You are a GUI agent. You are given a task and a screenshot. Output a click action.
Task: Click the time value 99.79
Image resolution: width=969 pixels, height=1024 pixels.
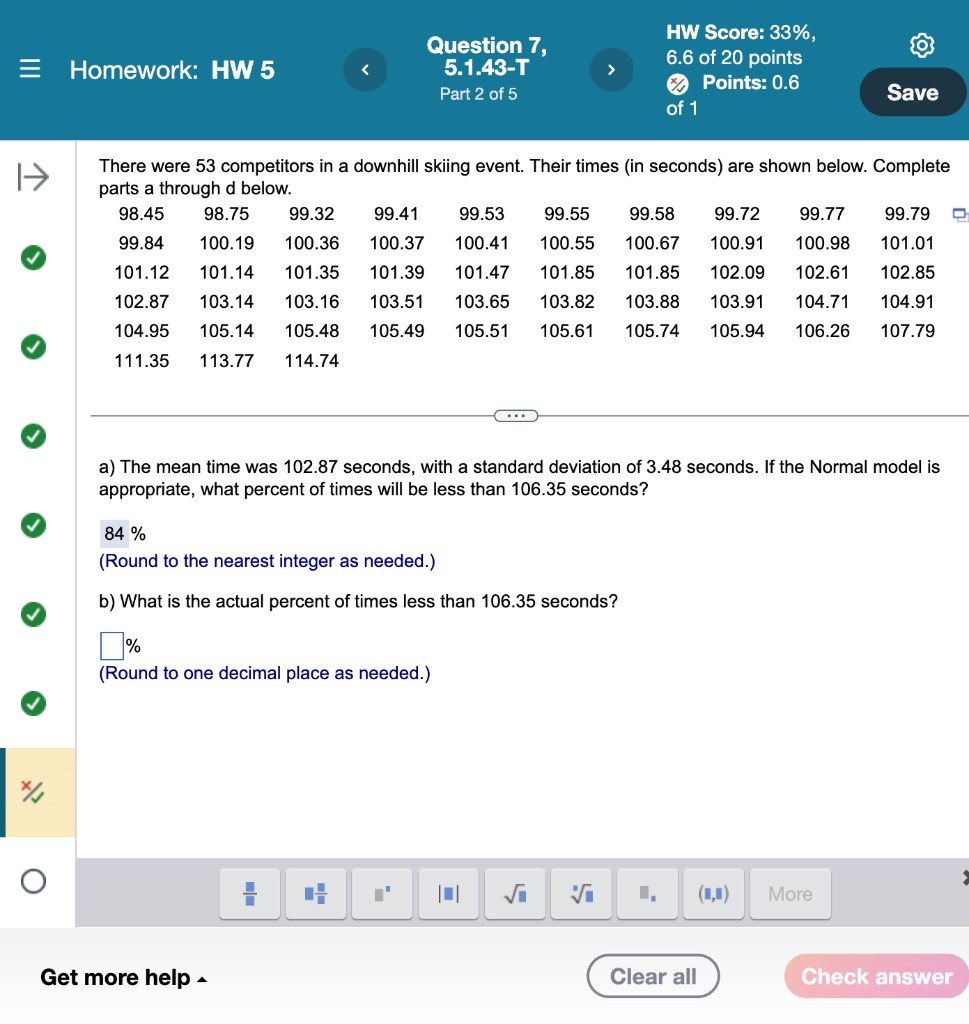908,214
